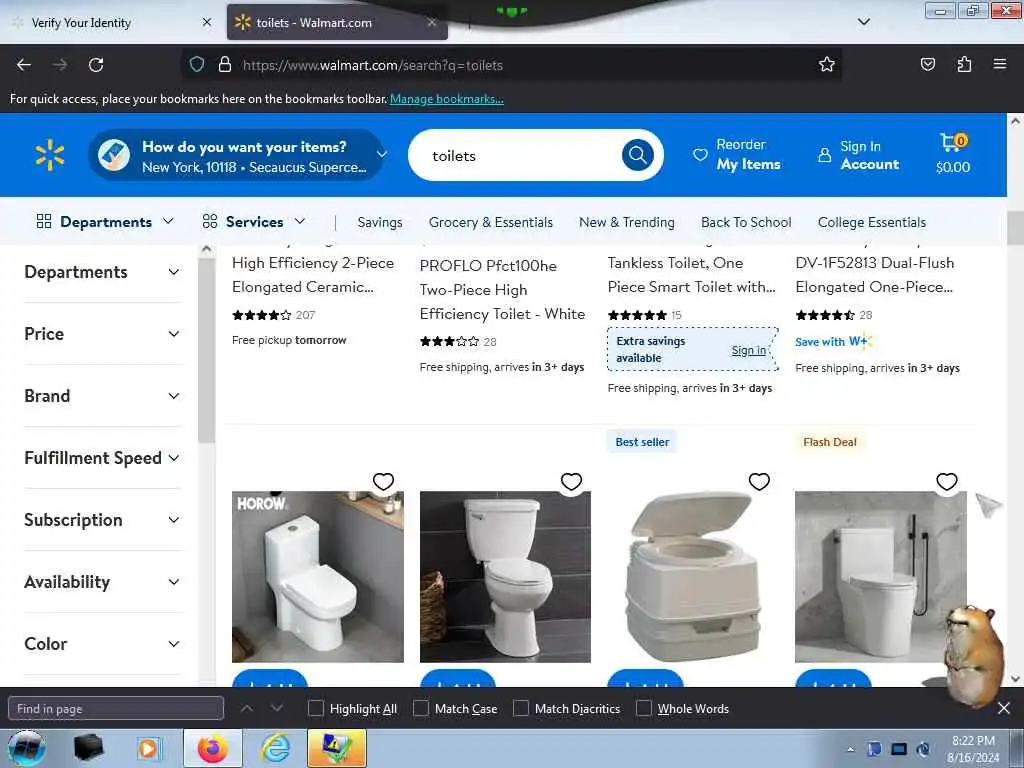Favorite the Best seller portable toilet heart
Image resolution: width=1024 pixels, height=768 pixels.
pos(759,482)
